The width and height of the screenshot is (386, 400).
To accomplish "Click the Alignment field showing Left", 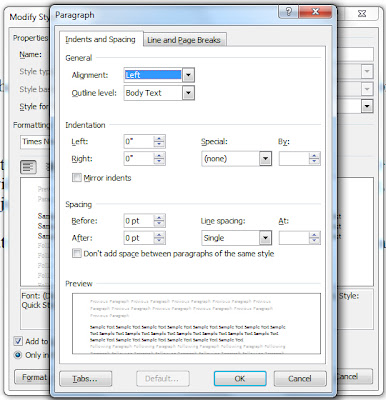I will (153, 75).
